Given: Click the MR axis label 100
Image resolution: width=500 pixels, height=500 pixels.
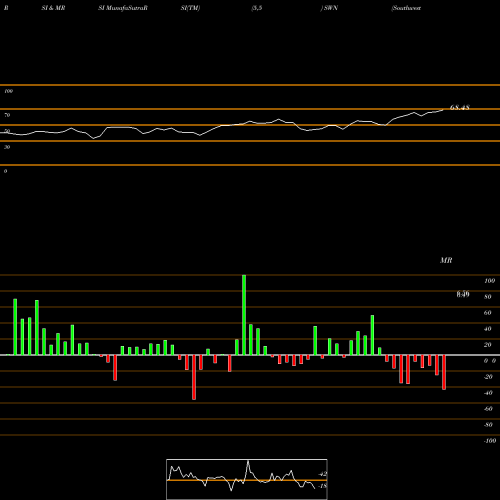Looking at the screenshot, I should (x=489, y=281).
